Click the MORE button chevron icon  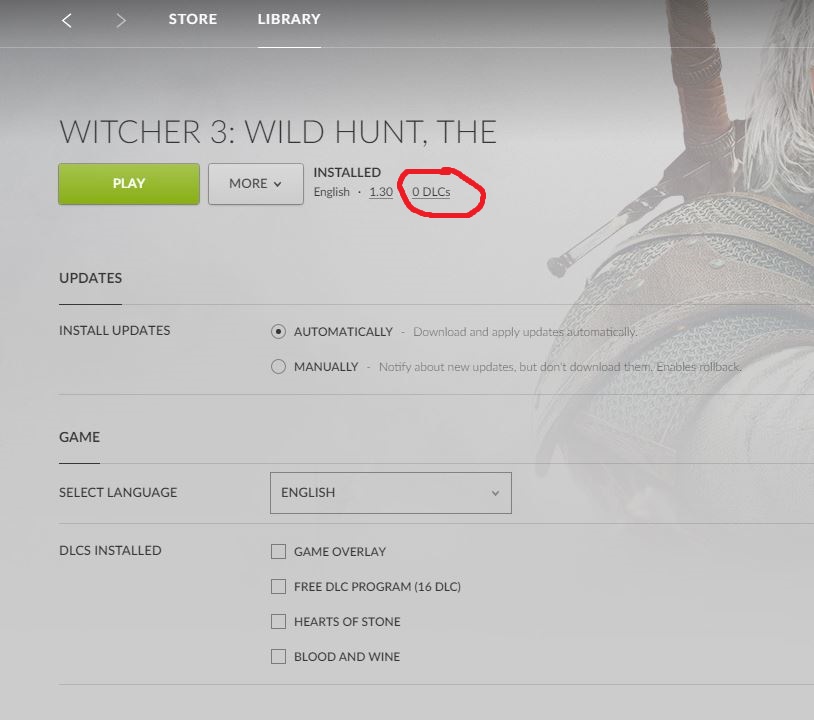point(277,184)
